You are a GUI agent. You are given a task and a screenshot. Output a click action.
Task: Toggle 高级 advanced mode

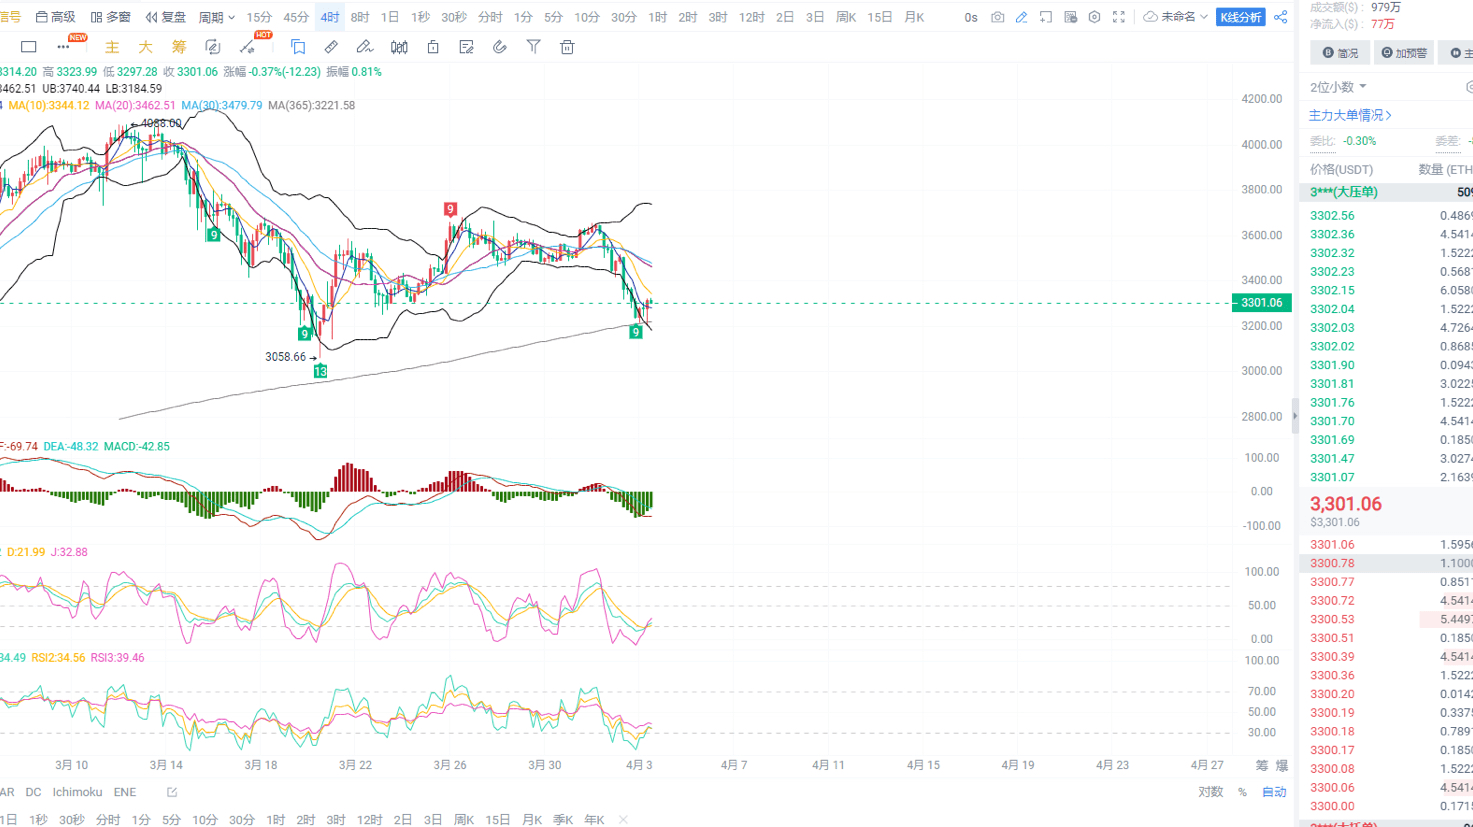pos(55,17)
